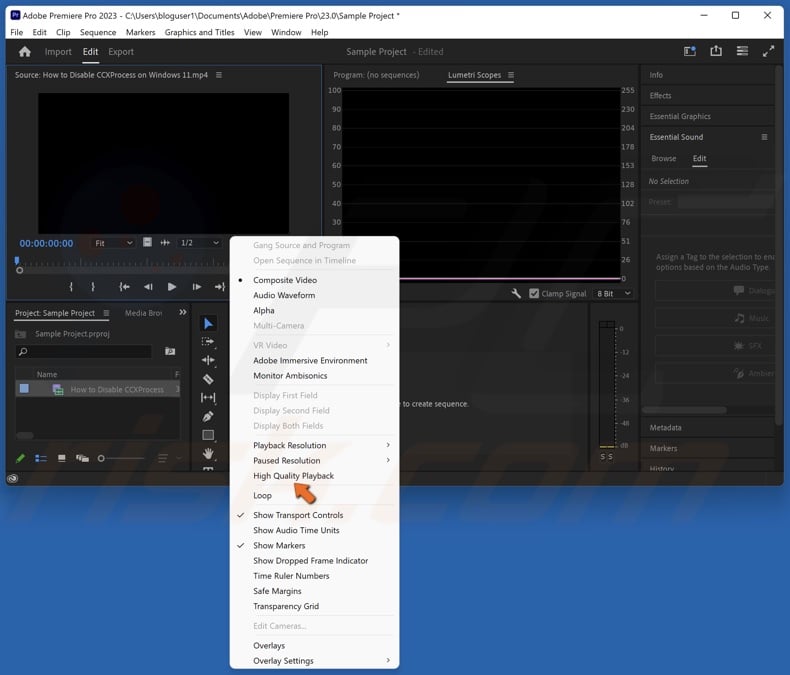Select the Pen tool
The height and width of the screenshot is (675, 790).
coord(208,416)
